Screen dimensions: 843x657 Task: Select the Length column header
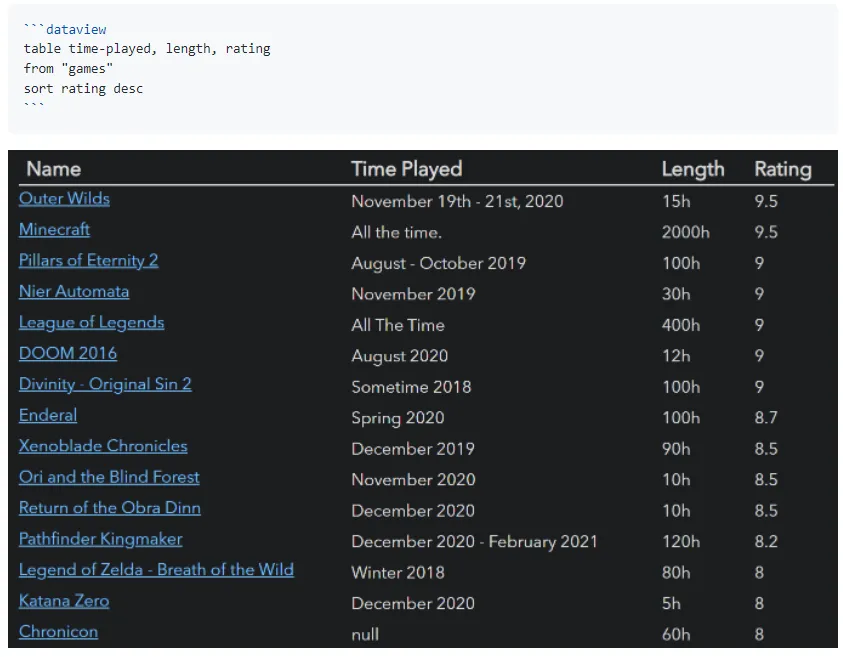[692, 169]
